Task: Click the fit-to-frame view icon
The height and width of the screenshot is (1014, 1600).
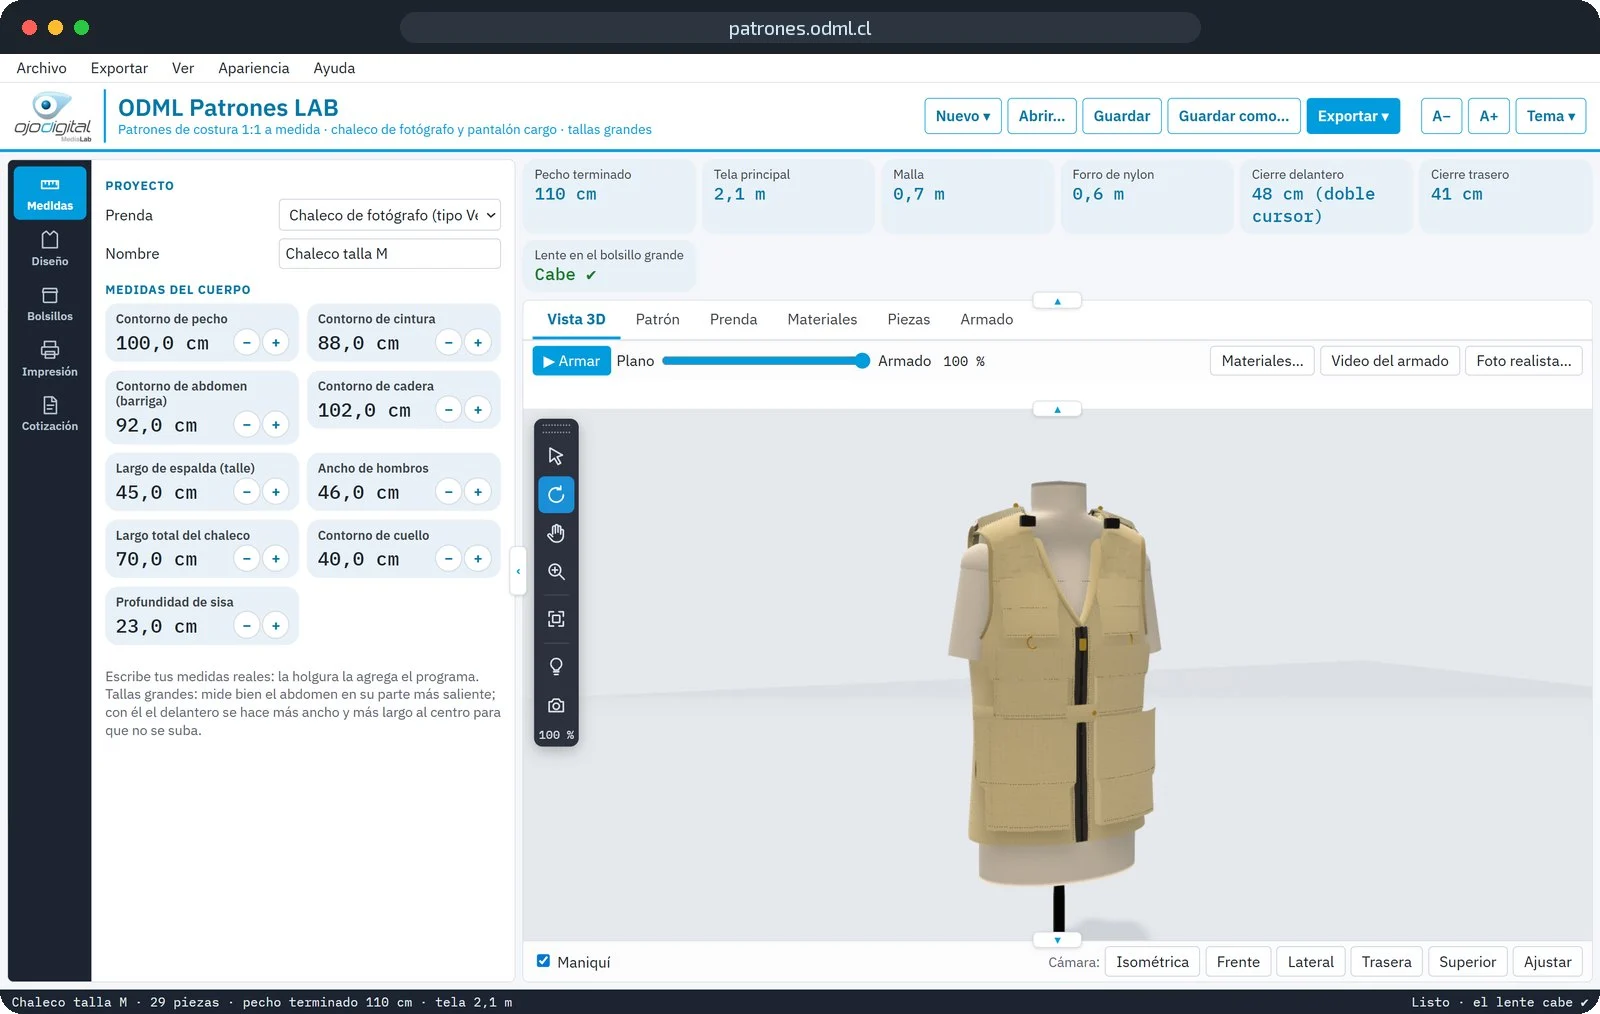Action: tap(556, 619)
